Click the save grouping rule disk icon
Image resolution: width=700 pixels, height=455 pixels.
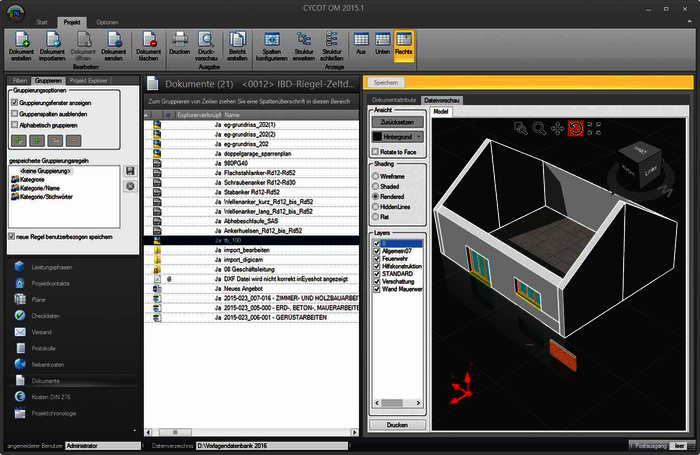130,171
